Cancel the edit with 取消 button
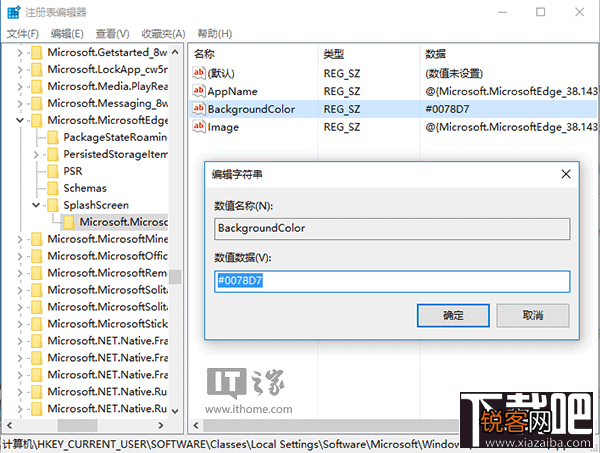The height and width of the screenshot is (453, 600). coord(533,316)
